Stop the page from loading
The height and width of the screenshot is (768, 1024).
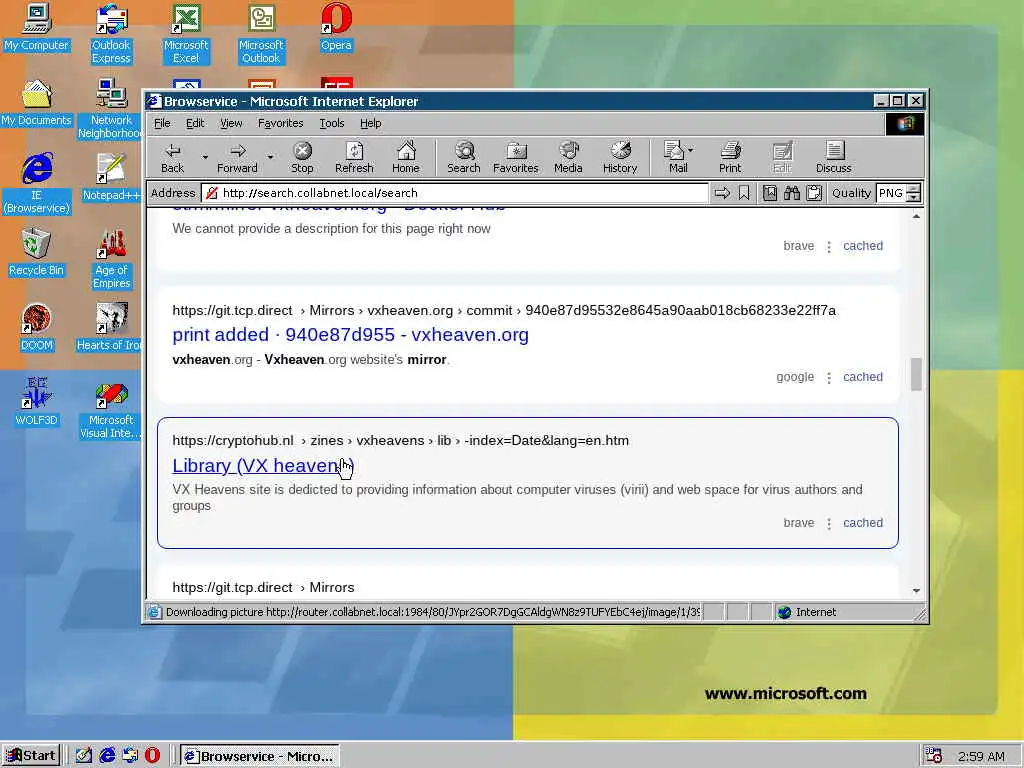[302, 158]
